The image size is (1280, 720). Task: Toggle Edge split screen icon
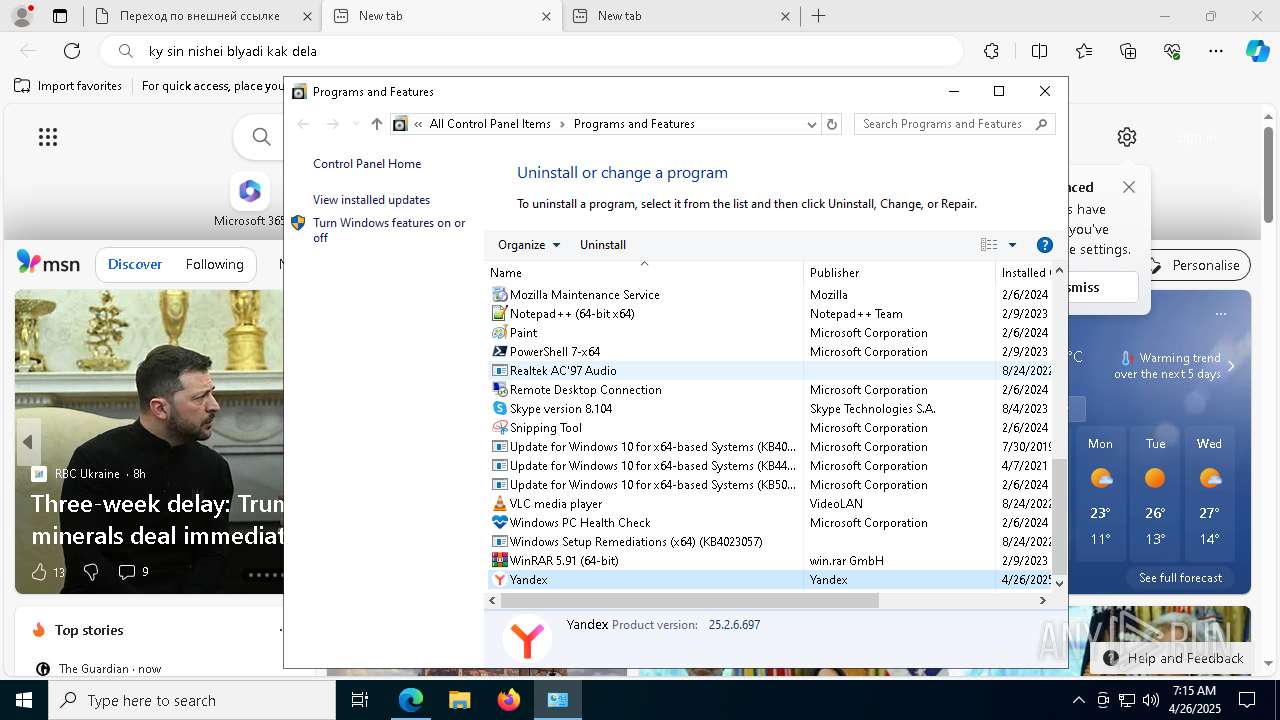(x=1039, y=51)
